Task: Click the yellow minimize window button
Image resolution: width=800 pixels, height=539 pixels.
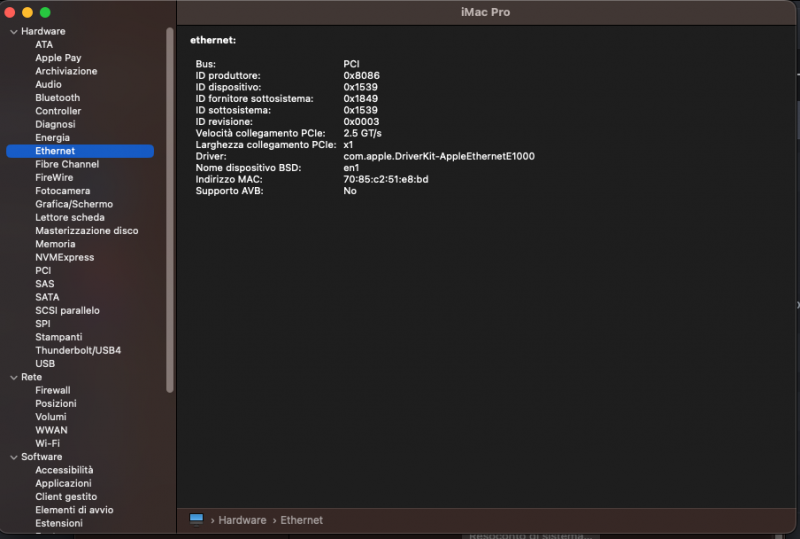Action: click(28, 12)
